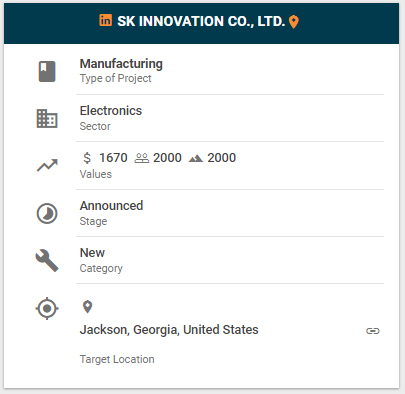Open the LinkedIn icon in the header
Image resolution: width=405 pixels, height=394 pixels.
coord(106,20)
